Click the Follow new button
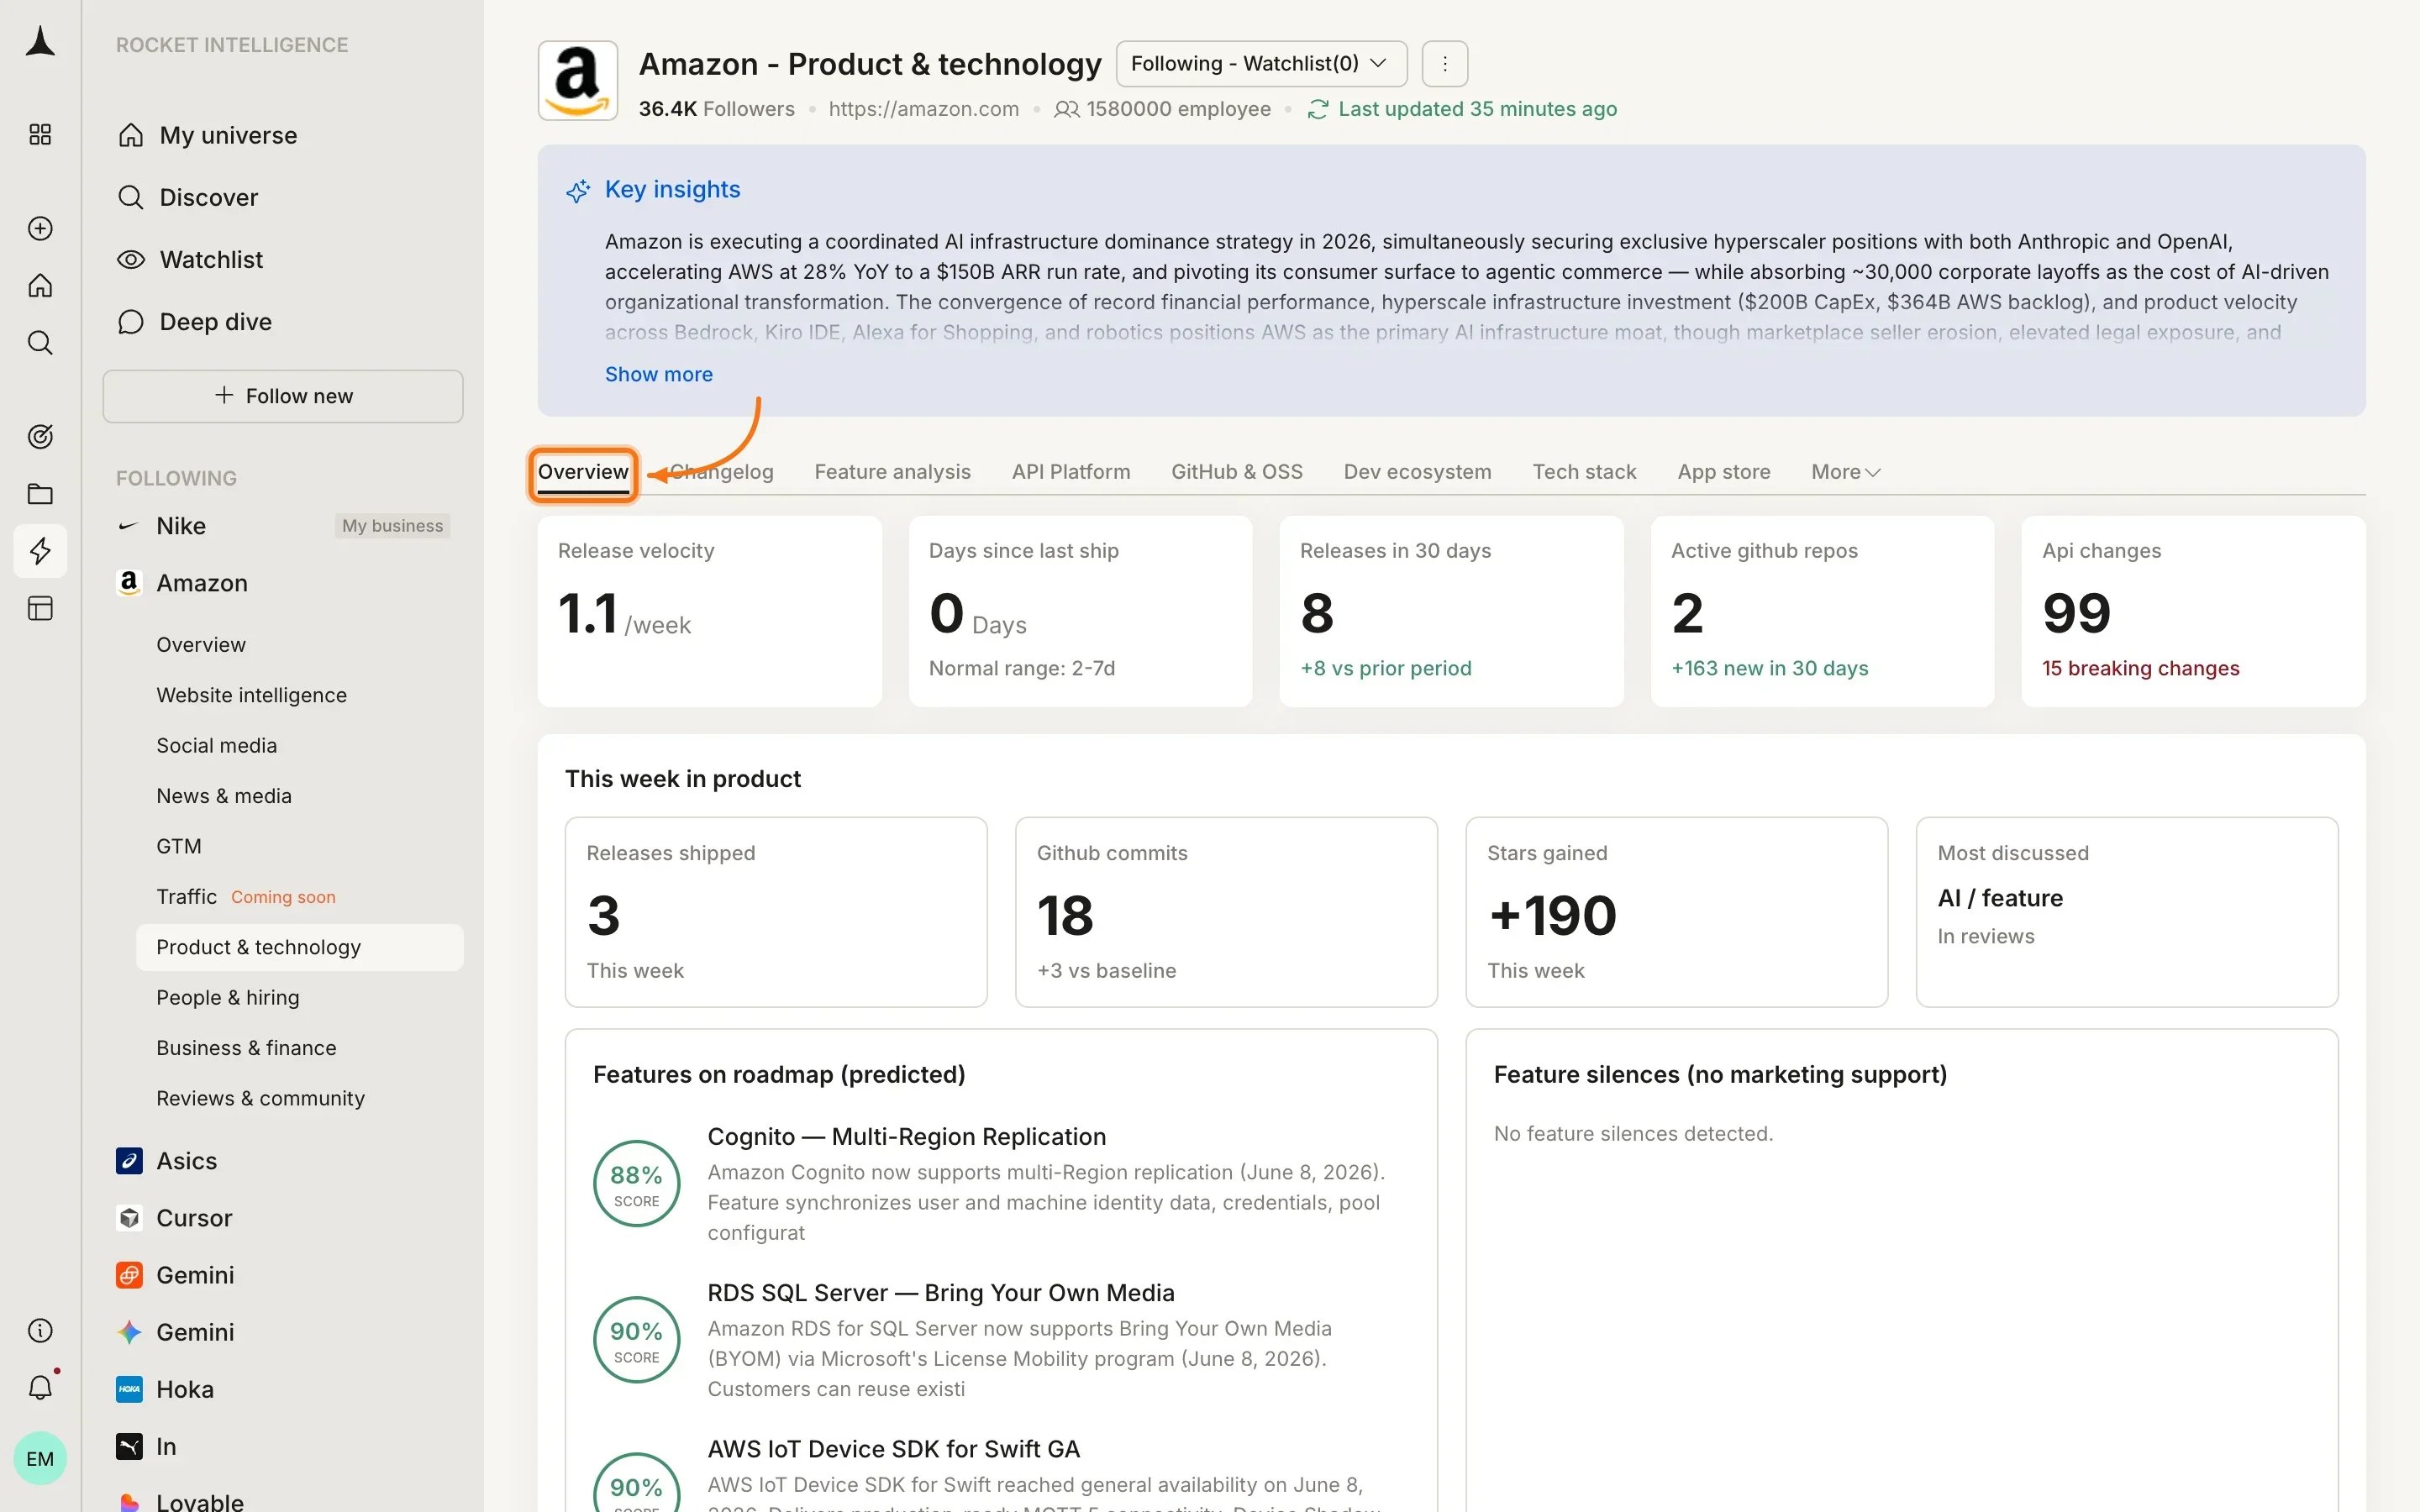 coord(283,396)
